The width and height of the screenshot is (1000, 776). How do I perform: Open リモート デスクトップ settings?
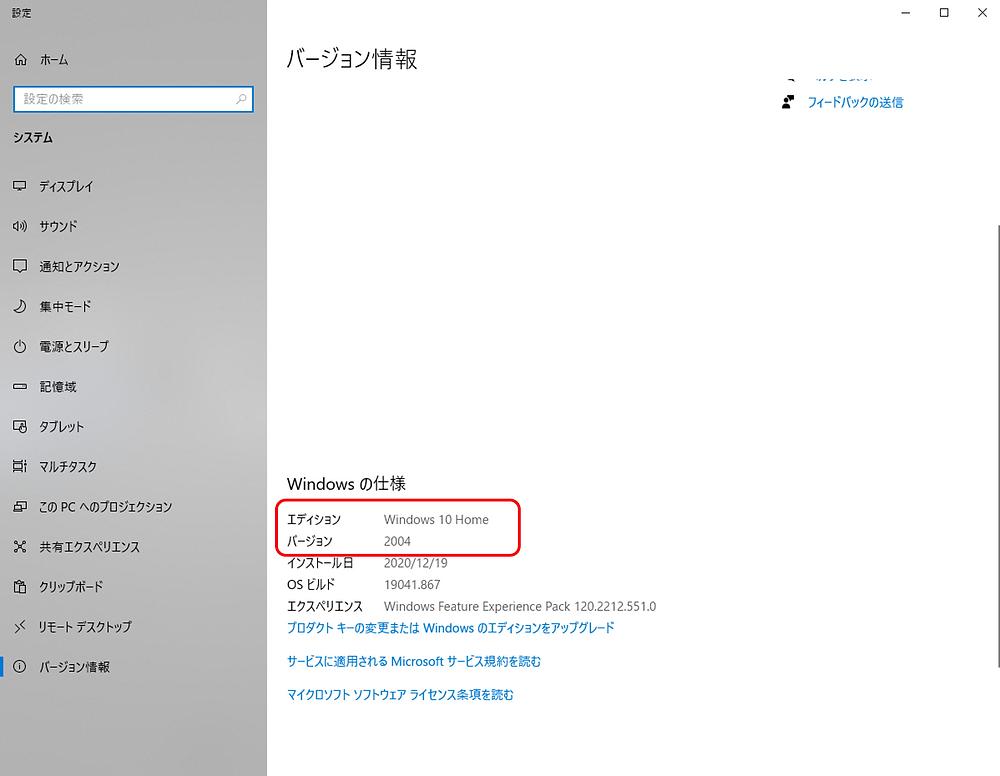click(x=133, y=627)
